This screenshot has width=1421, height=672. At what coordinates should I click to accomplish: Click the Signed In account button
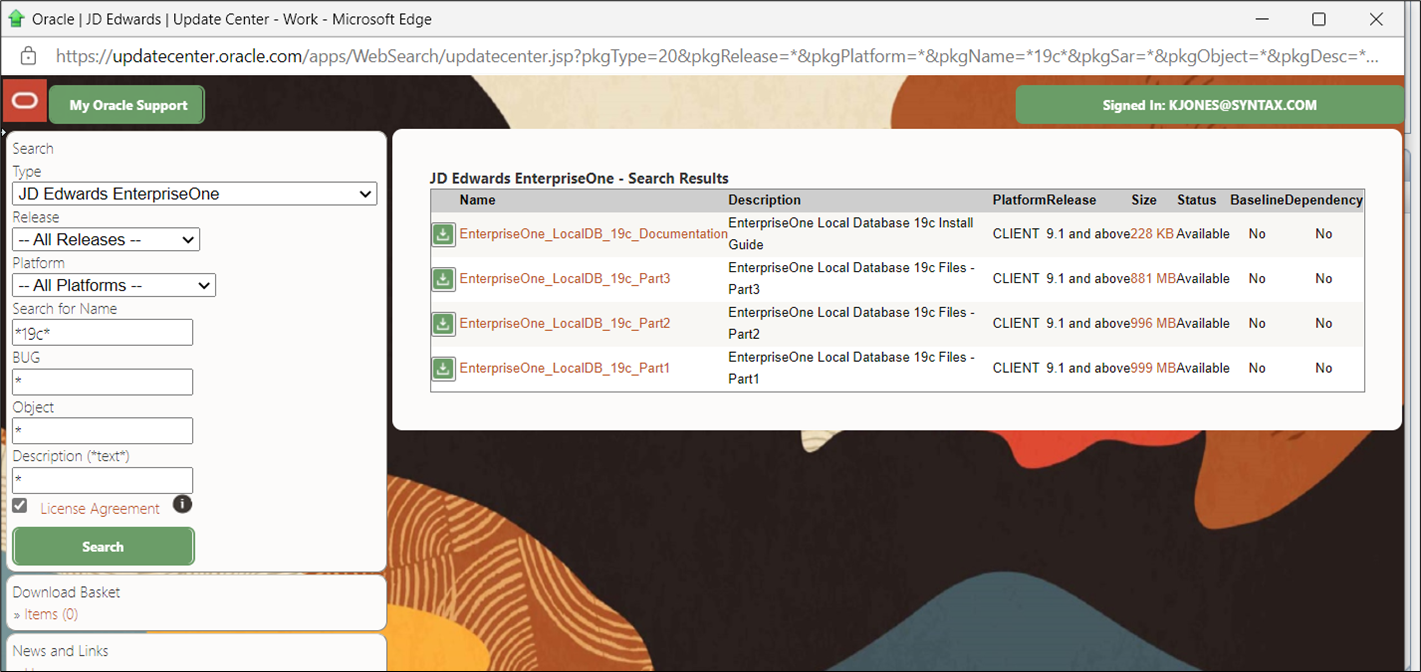coord(1209,105)
